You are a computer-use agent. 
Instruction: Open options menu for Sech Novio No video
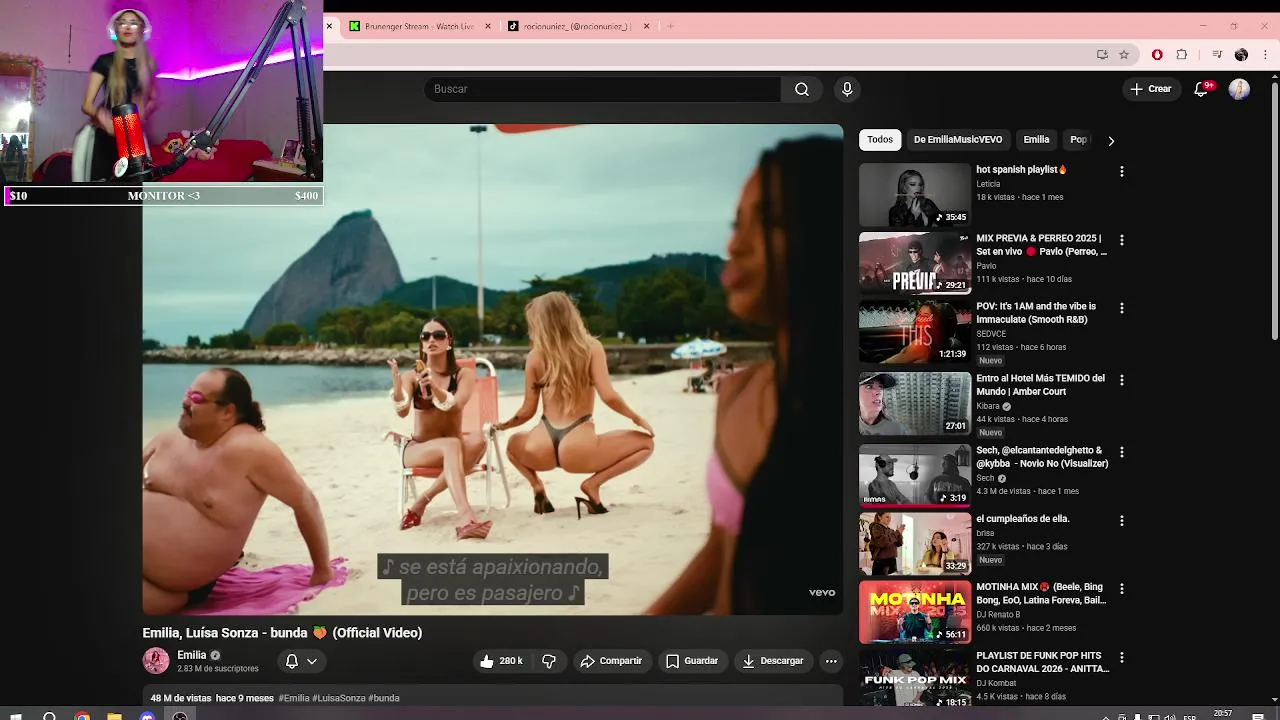pos(1122,452)
